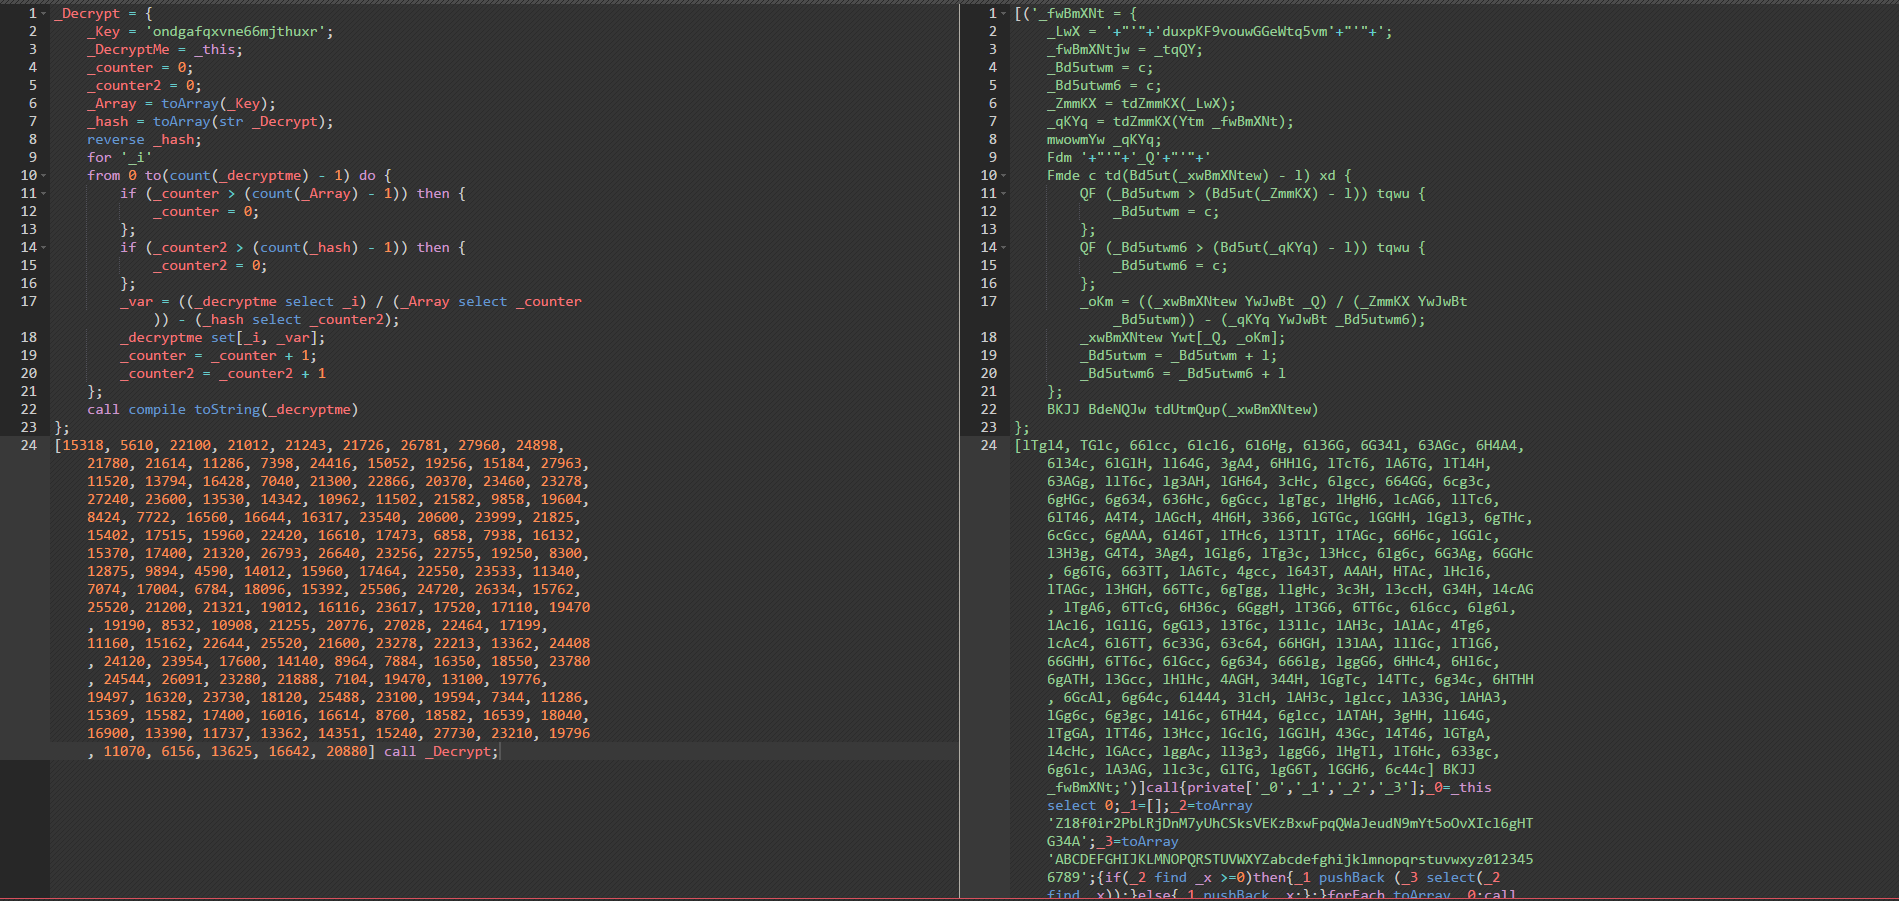Image resolution: width=1899 pixels, height=901 pixels.
Task: Click line number 22 in the right gutter
Action: pyautogui.click(x=988, y=410)
